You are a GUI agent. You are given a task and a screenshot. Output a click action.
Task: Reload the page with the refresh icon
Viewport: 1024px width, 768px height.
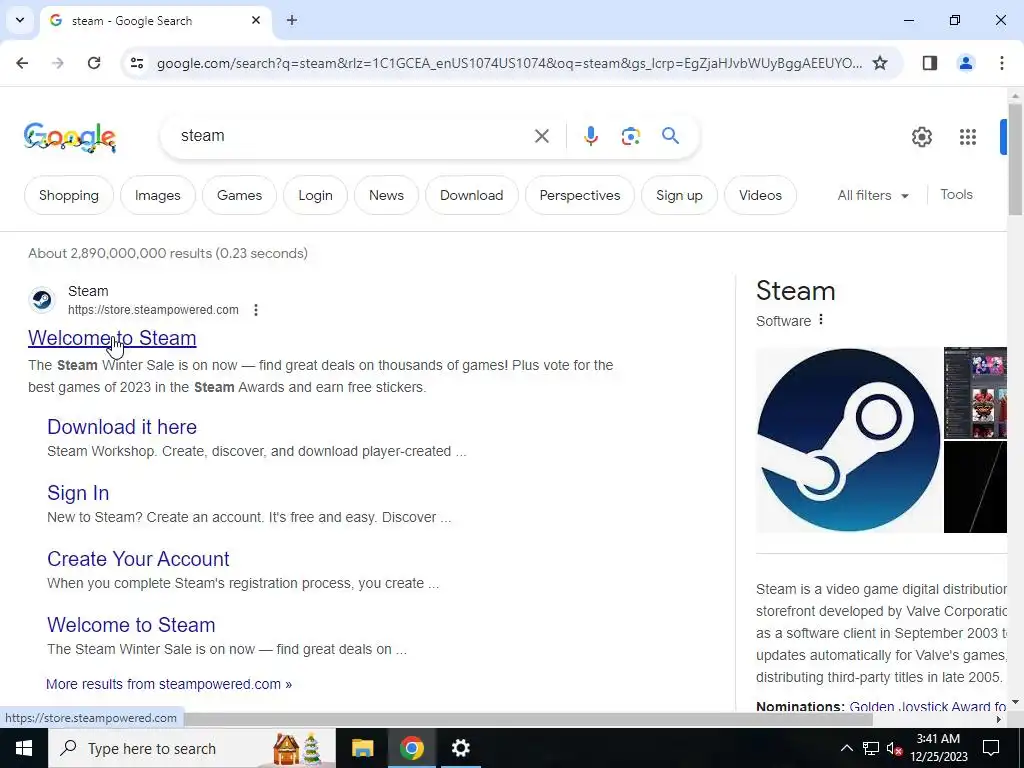pyautogui.click(x=94, y=63)
